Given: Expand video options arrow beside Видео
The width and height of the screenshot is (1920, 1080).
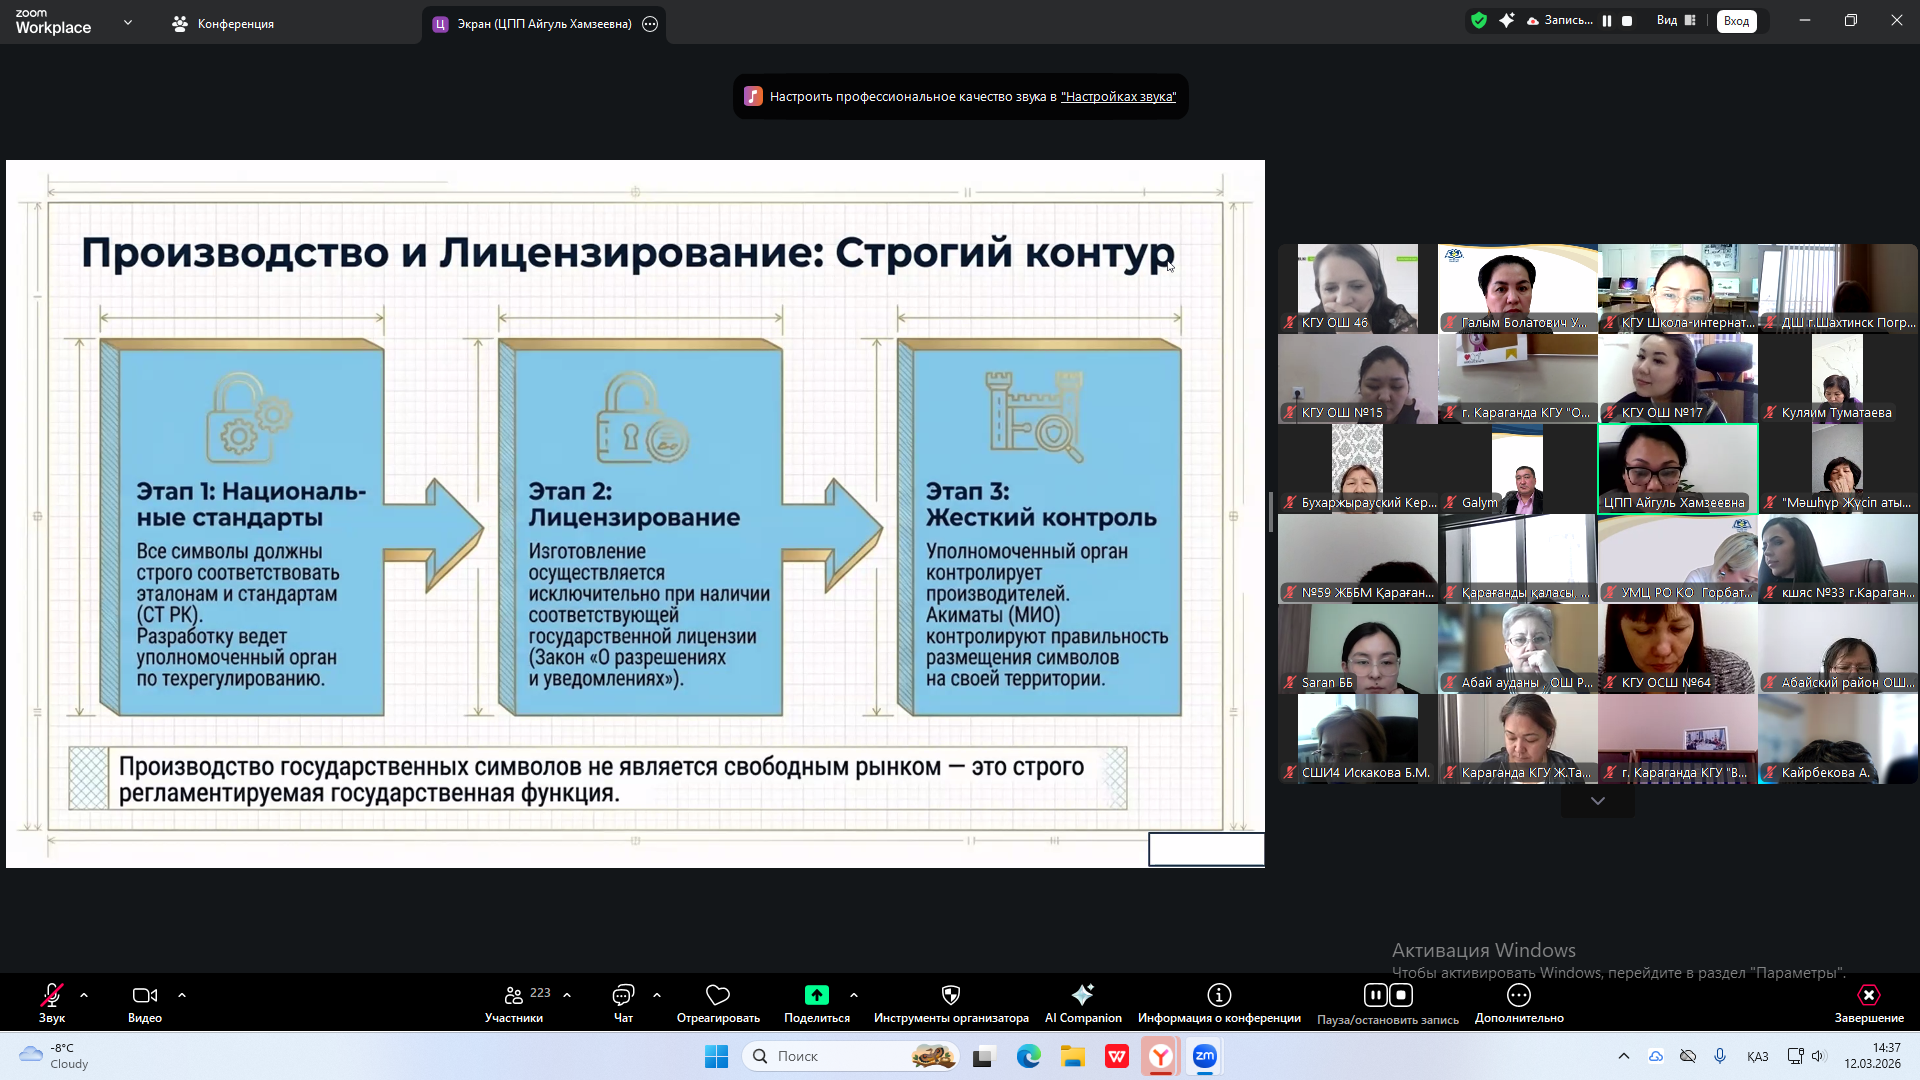Looking at the screenshot, I should coord(182,995).
